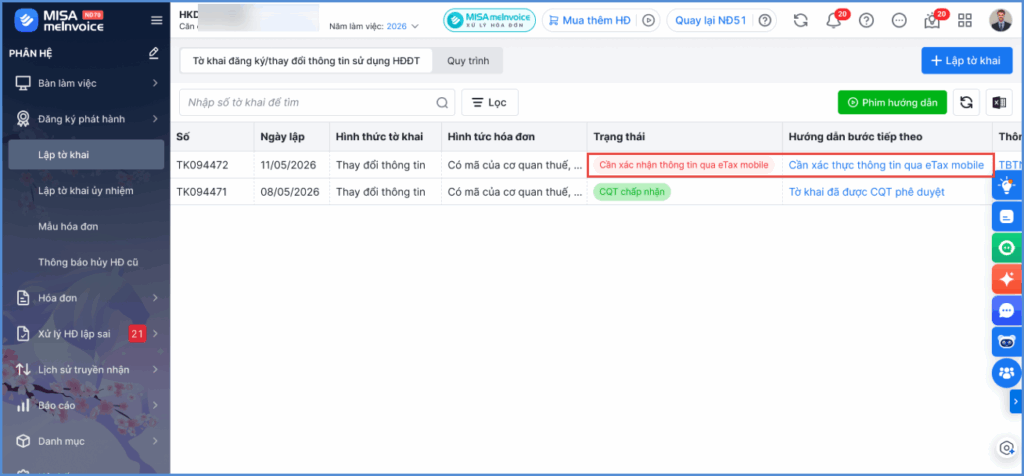The image size is (1024, 476).
Task: Click Cần xác nhận thông tin qua eTax mobile status
Action: coord(684,165)
